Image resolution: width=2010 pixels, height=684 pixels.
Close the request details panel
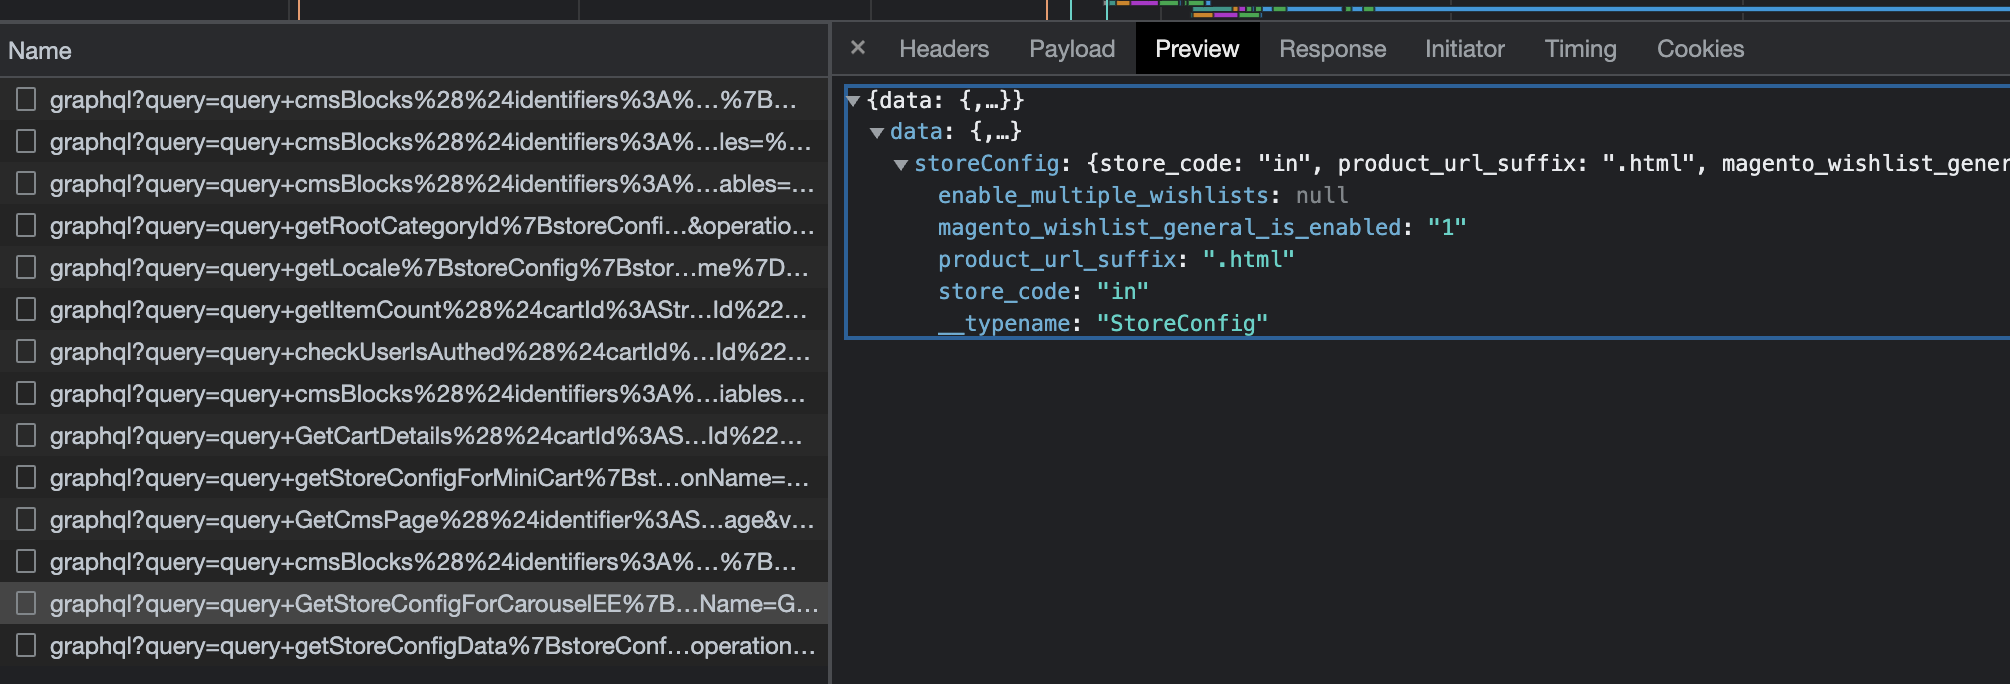[858, 48]
